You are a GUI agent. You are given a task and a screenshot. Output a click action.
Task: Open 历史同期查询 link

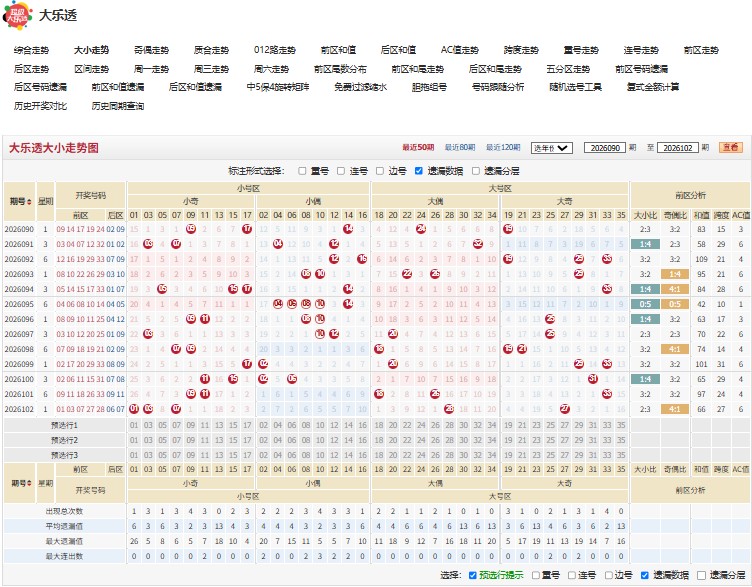pos(118,106)
